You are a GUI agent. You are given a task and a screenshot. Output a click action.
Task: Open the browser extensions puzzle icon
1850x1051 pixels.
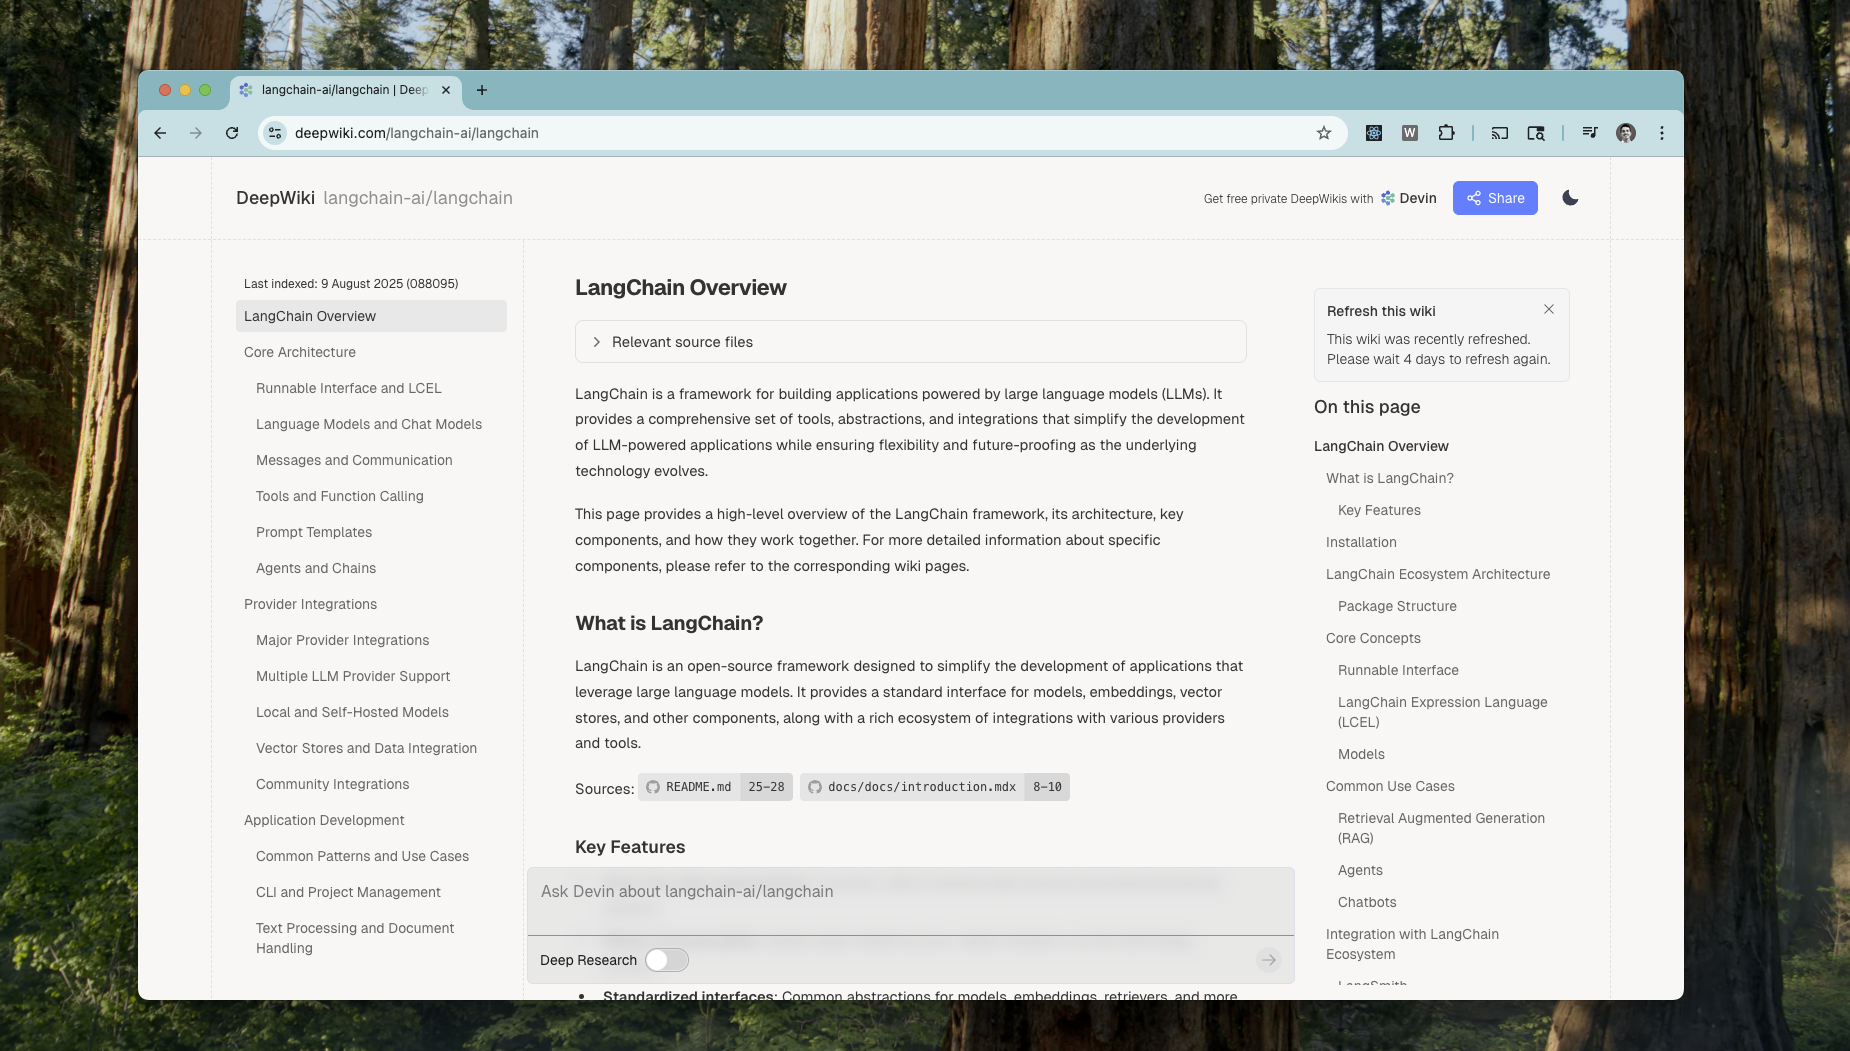point(1446,132)
